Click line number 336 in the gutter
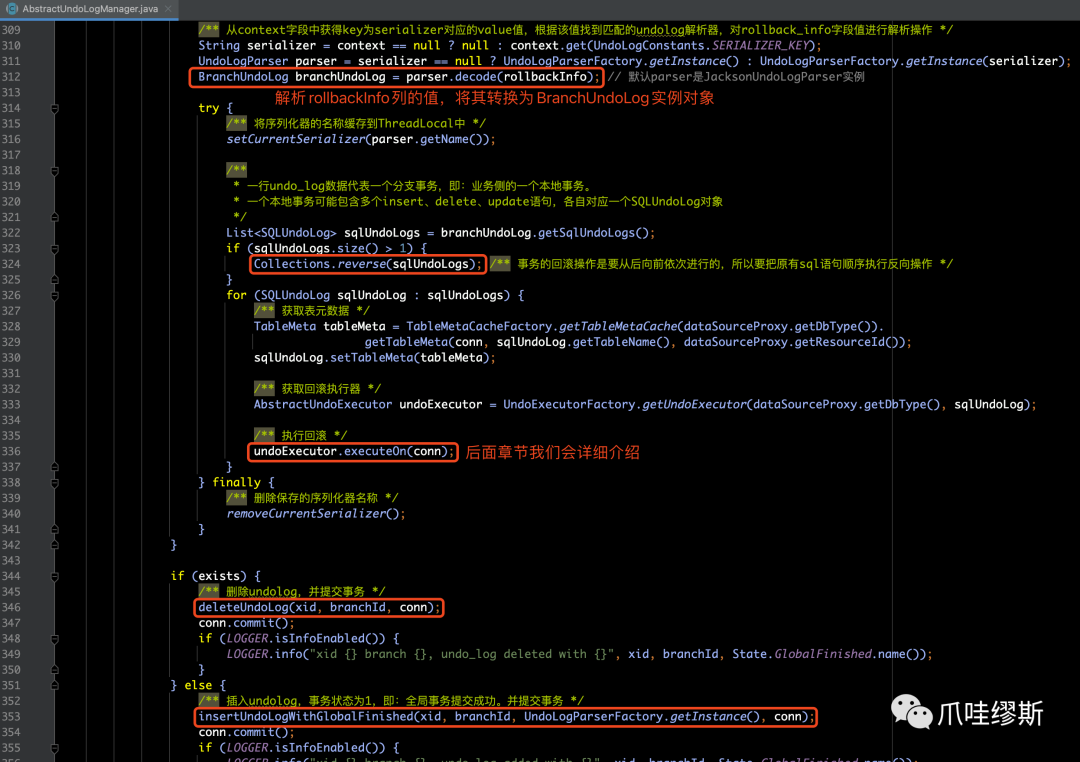This screenshot has height=762, width=1080. (x=11, y=451)
